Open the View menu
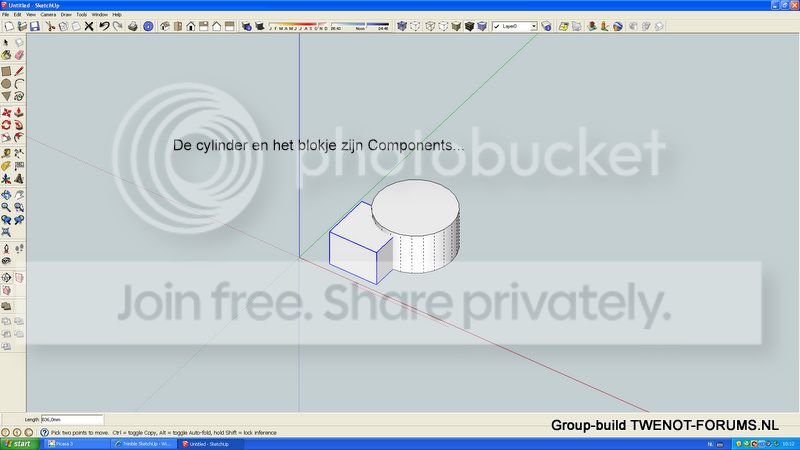Screen dimensions: 800x450 coord(31,15)
